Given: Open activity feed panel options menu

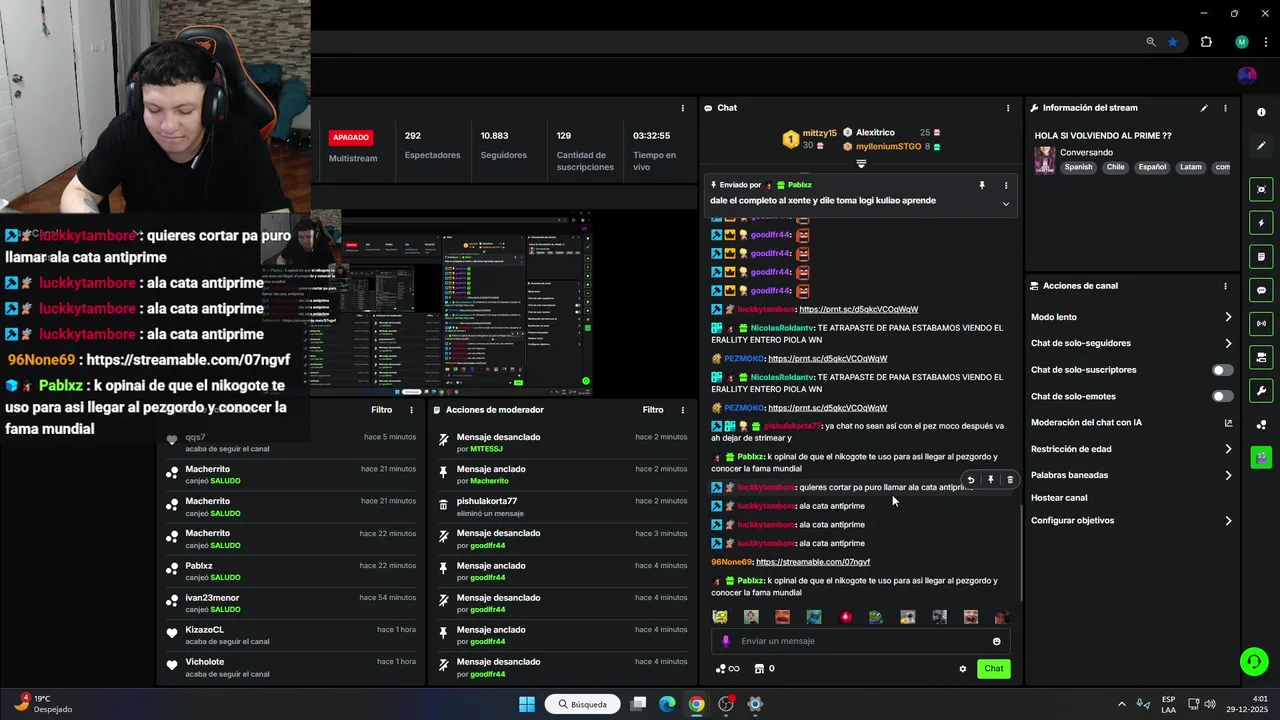Looking at the screenshot, I should tap(411, 410).
